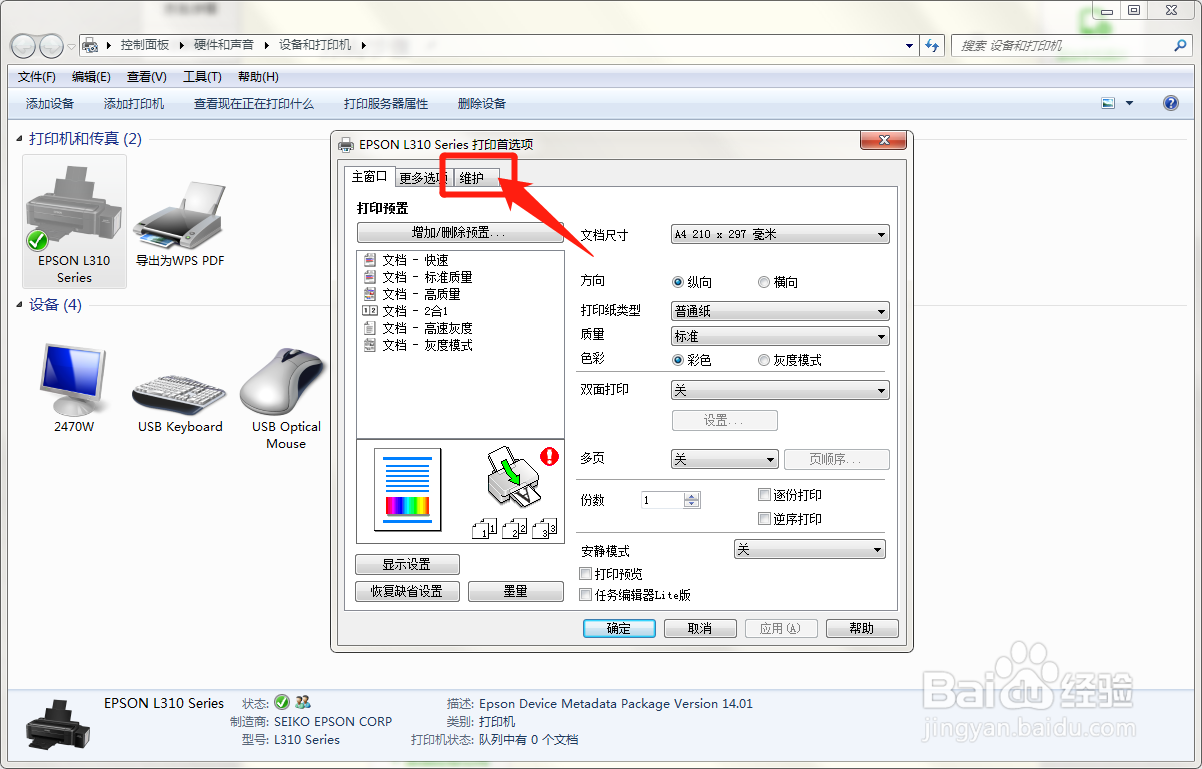Viewport: 1202px width, 769px height.
Task: Open the 打印纸类型 普通纸 dropdown
Action: click(x=780, y=311)
